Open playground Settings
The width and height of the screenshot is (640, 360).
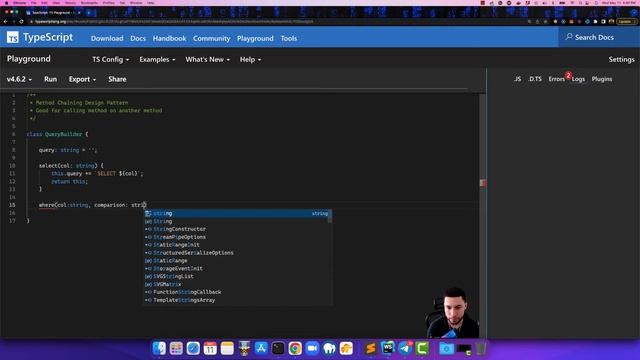pos(621,60)
